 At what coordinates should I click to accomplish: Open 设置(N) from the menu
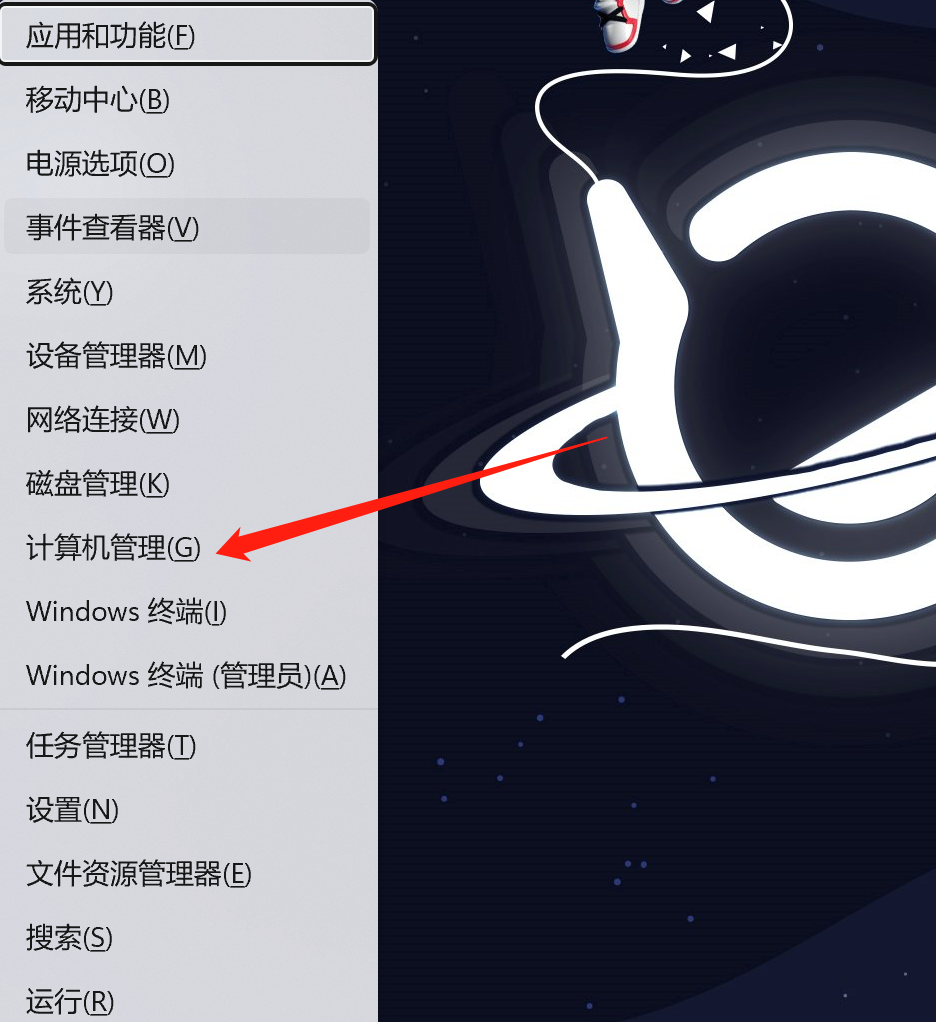pos(187,810)
